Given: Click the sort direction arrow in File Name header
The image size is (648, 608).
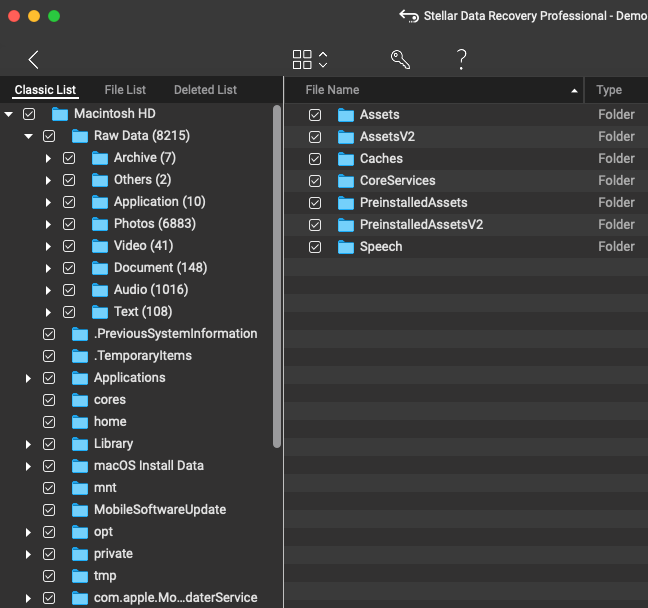Looking at the screenshot, I should pos(574,91).
